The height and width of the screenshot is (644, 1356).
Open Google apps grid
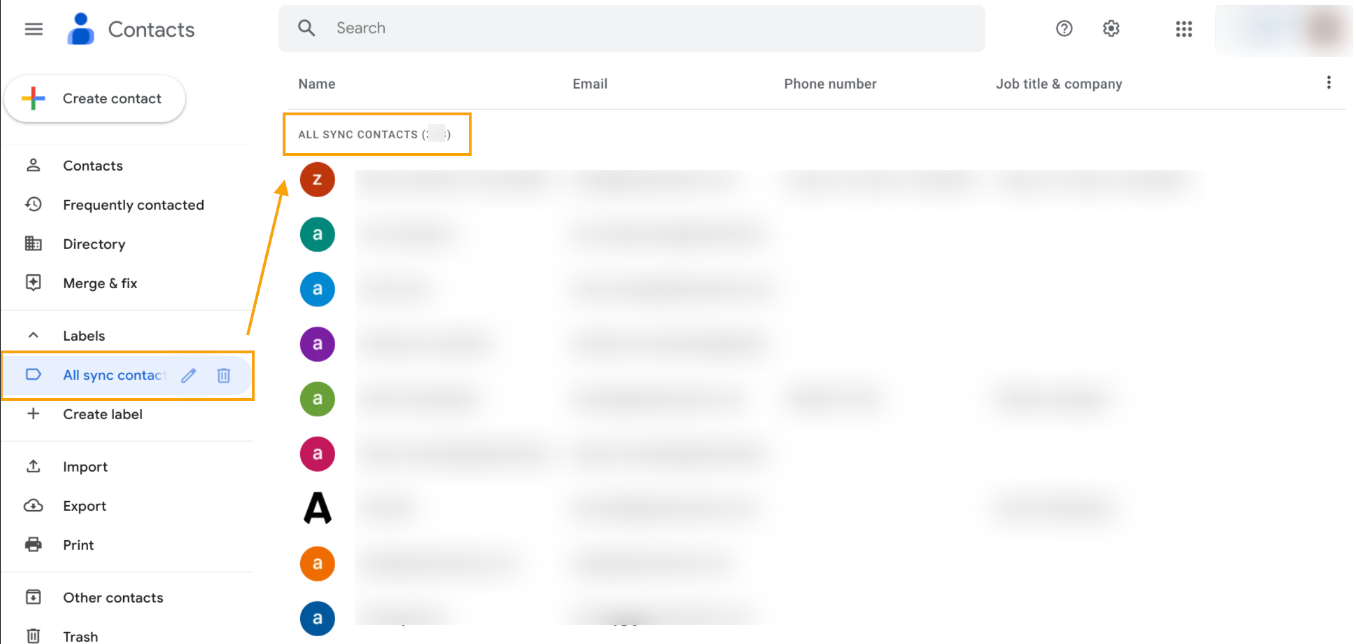coord(1184,28)
